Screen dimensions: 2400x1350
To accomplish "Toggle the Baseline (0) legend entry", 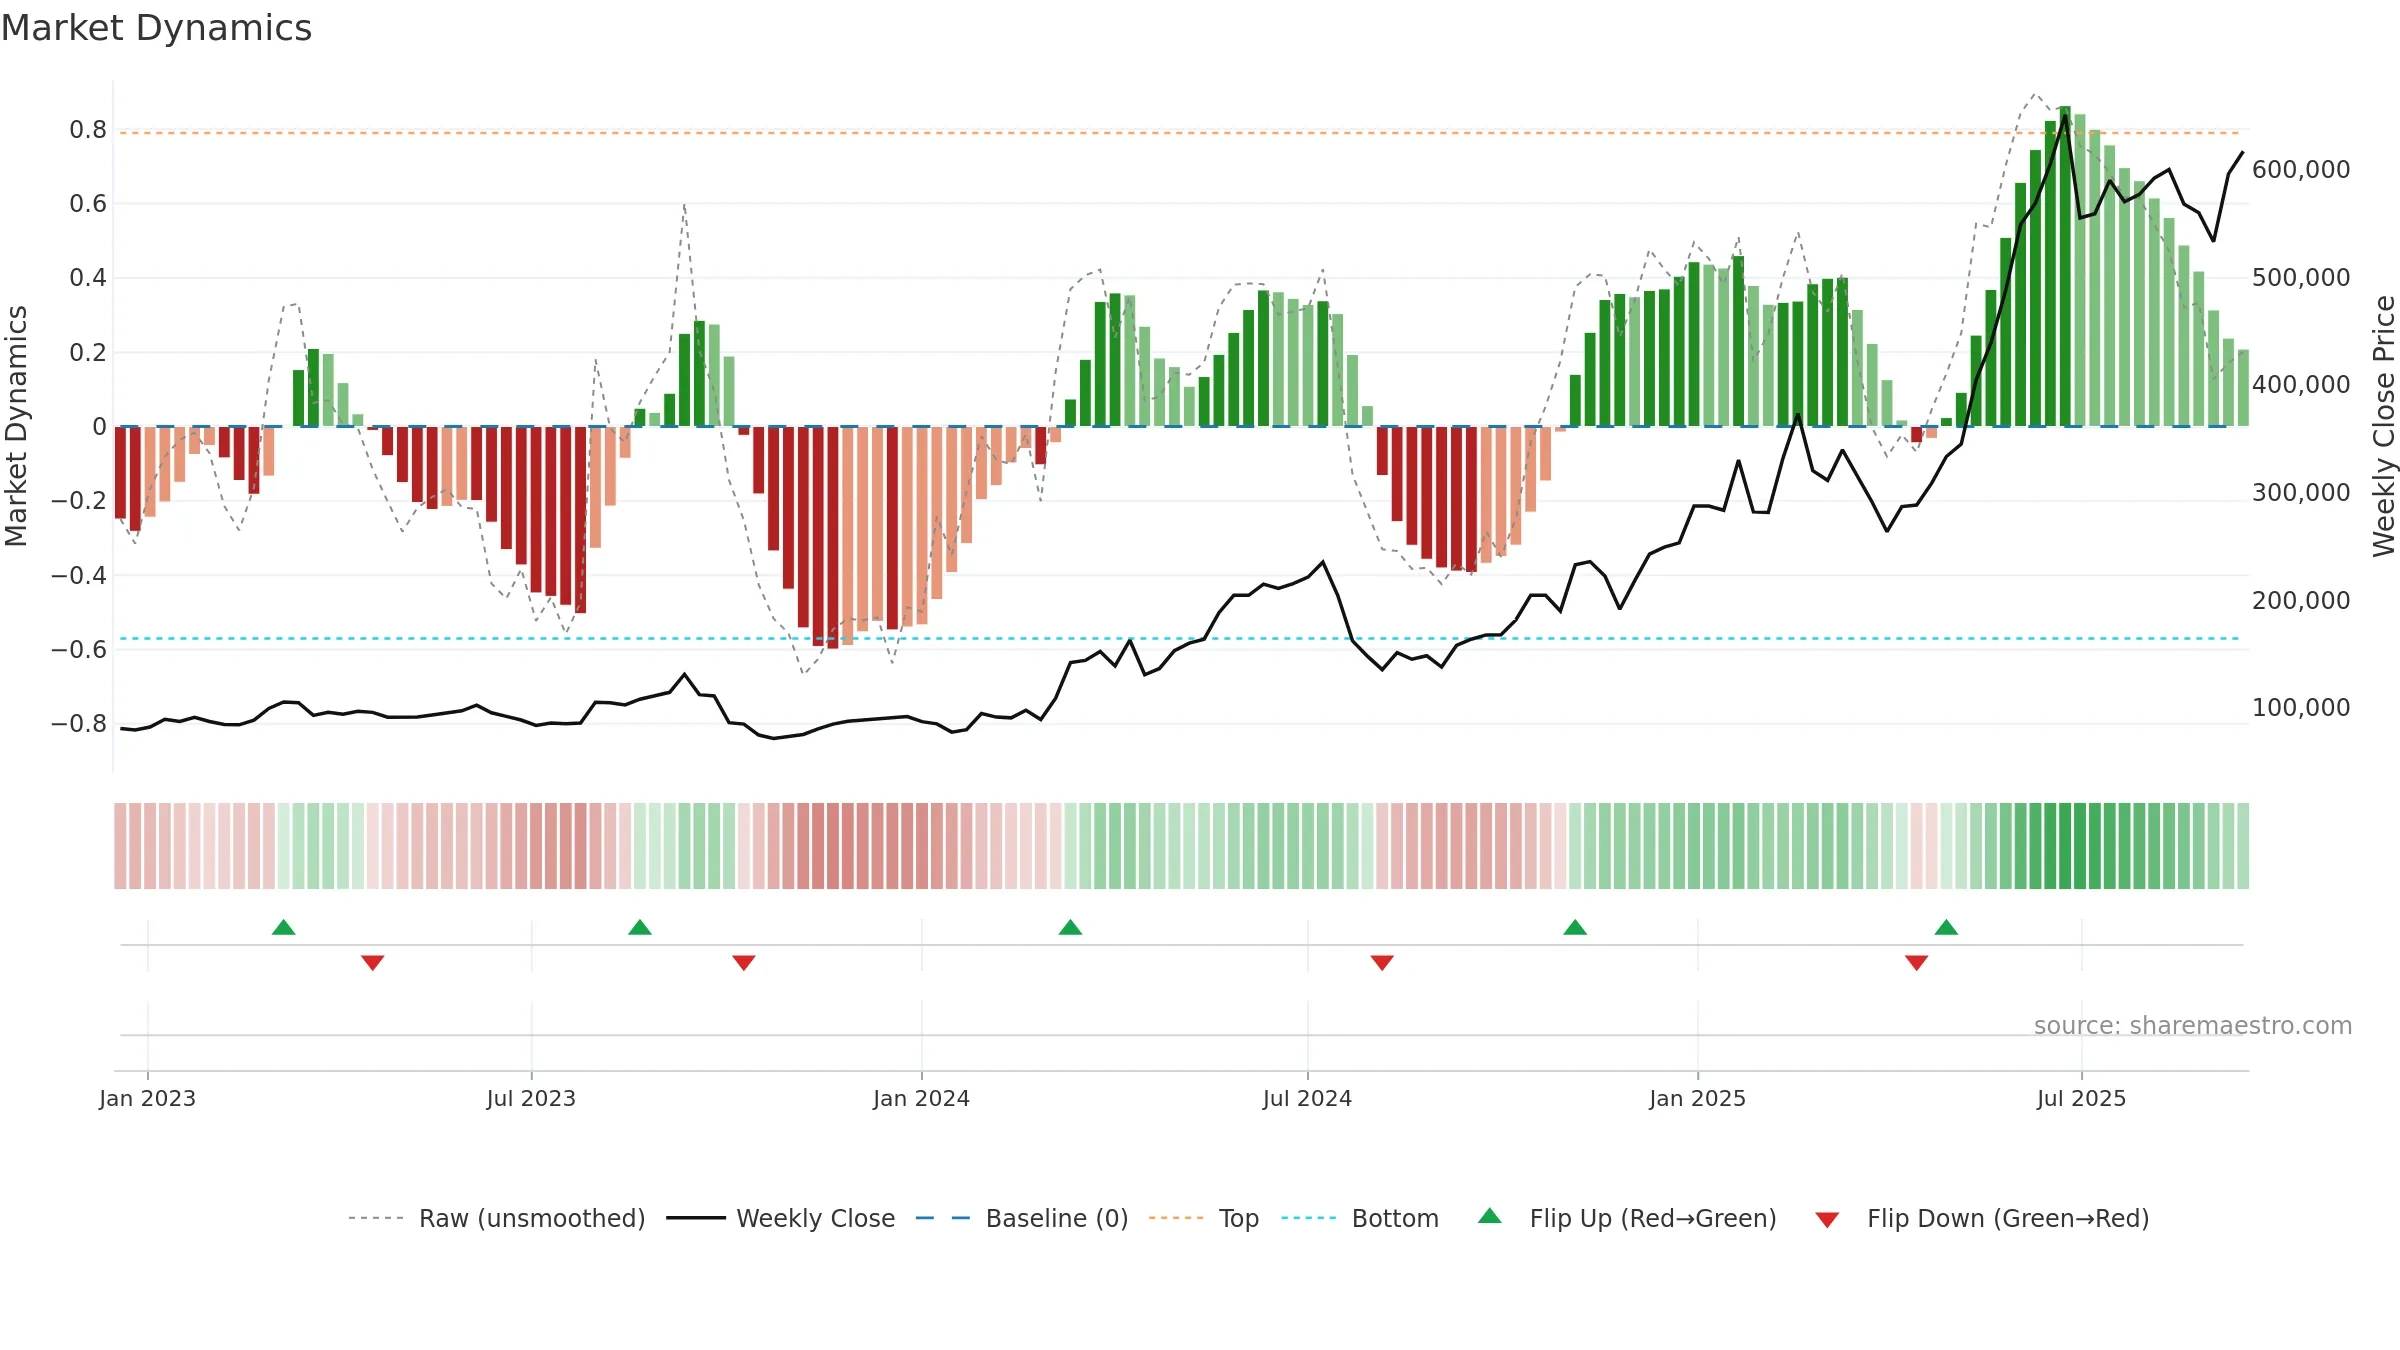I will (1022, 1218).
